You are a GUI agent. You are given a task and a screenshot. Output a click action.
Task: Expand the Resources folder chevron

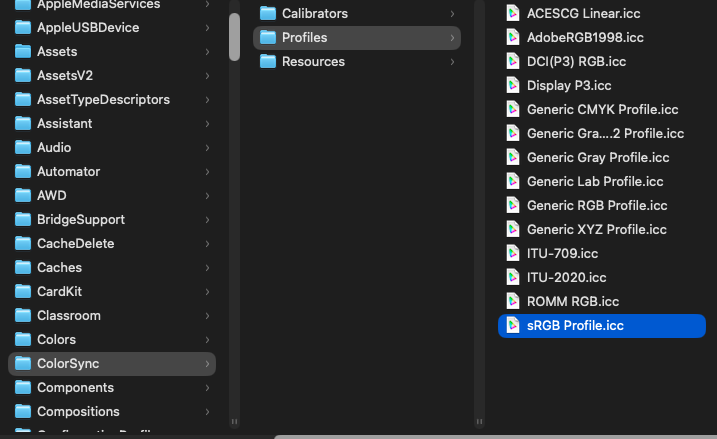[453, 61]
